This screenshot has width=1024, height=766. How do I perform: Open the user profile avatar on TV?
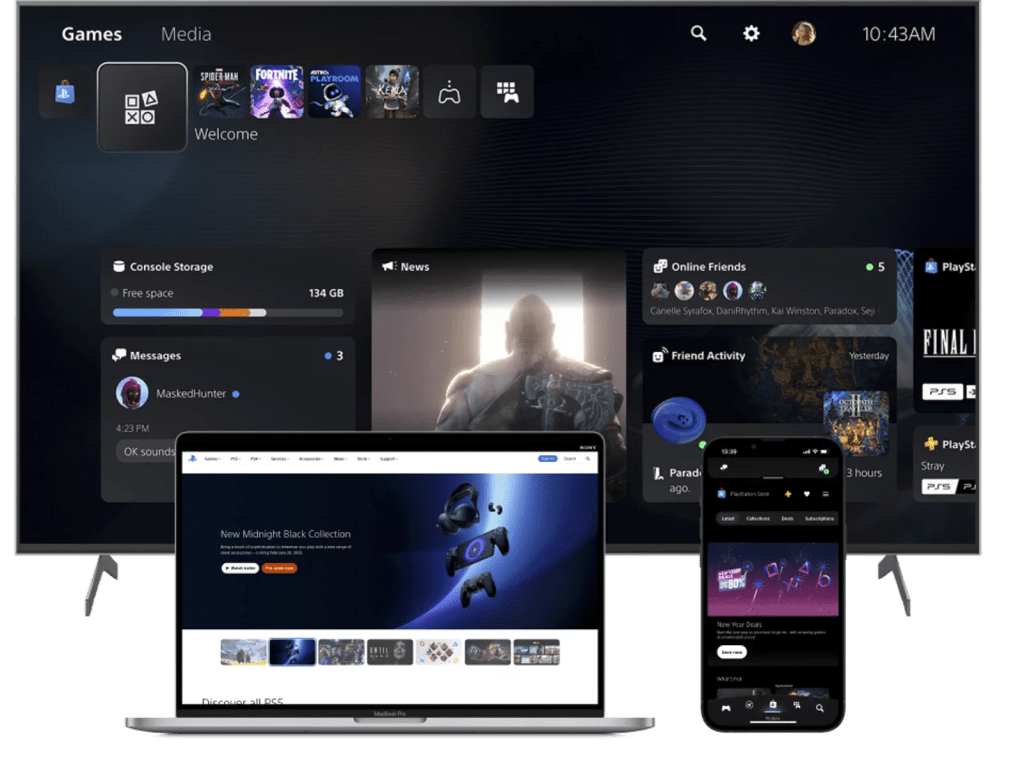pos(803,33)
